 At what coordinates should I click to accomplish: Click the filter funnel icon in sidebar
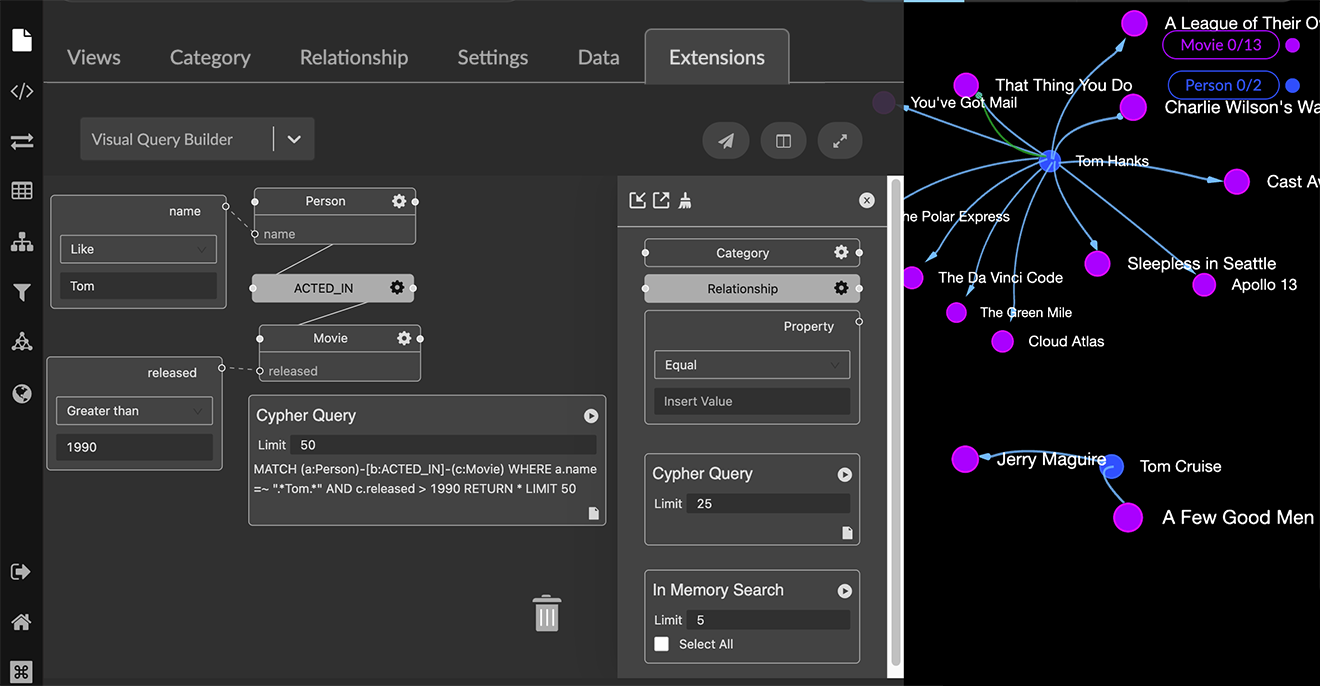click(22, 292)
